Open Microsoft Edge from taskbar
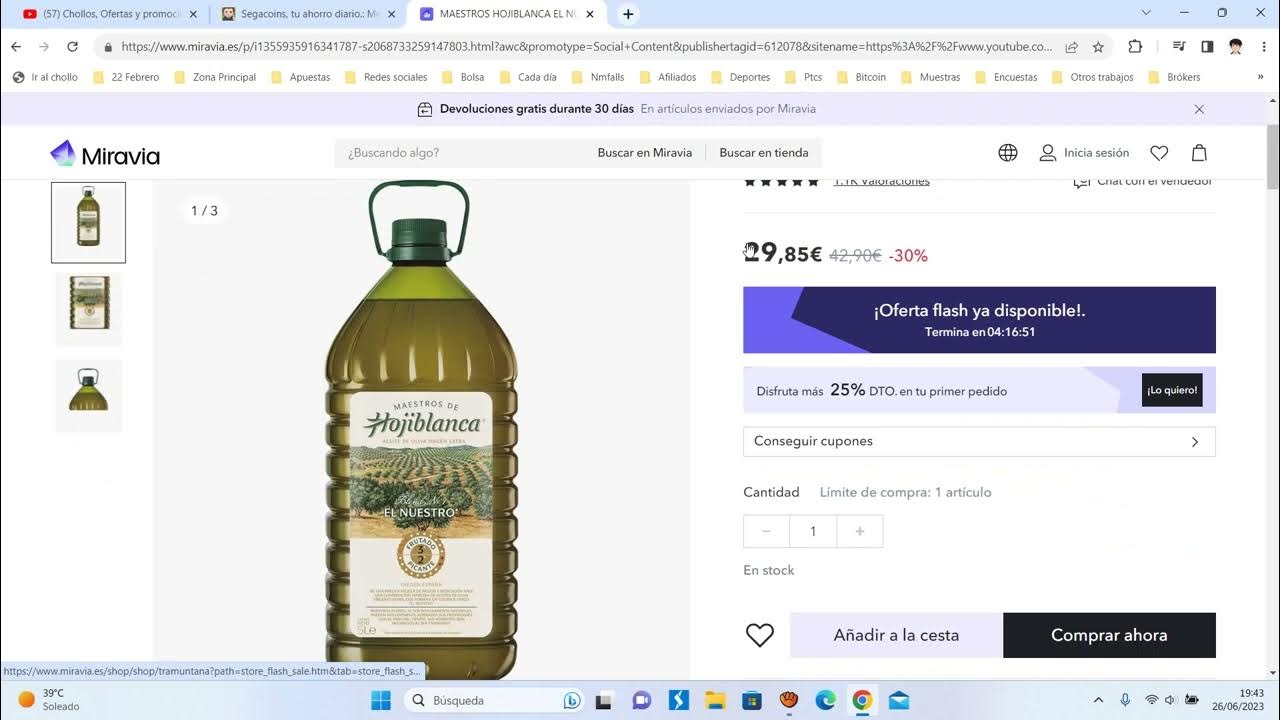 click(x=825, y=700)
